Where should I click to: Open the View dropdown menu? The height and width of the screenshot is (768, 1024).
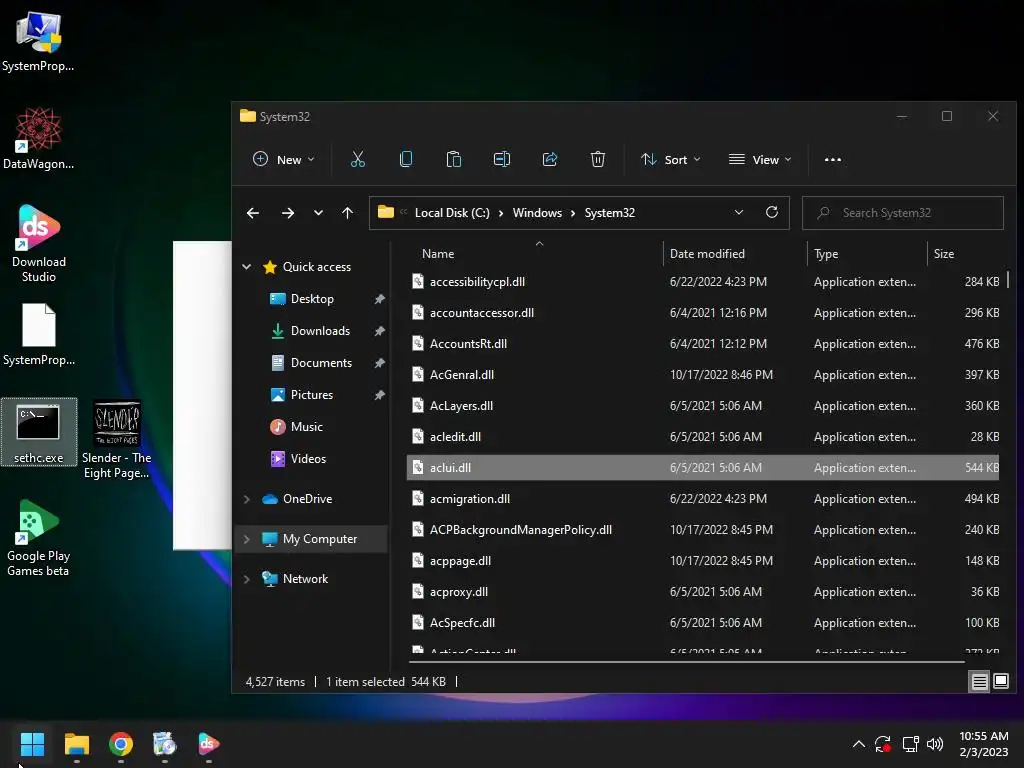point(760,159)
